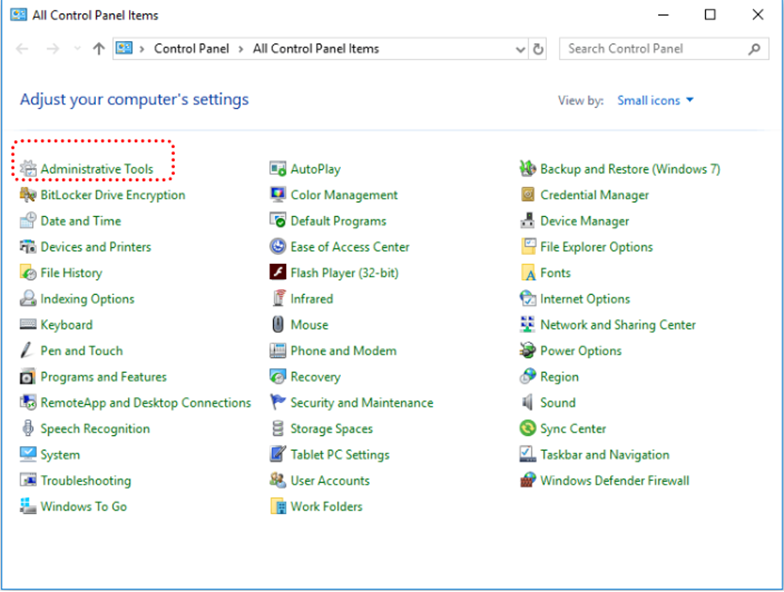Click the Sound speaker icon
Image resolution: width=784 pixels, height=592 pixels.
528,403
